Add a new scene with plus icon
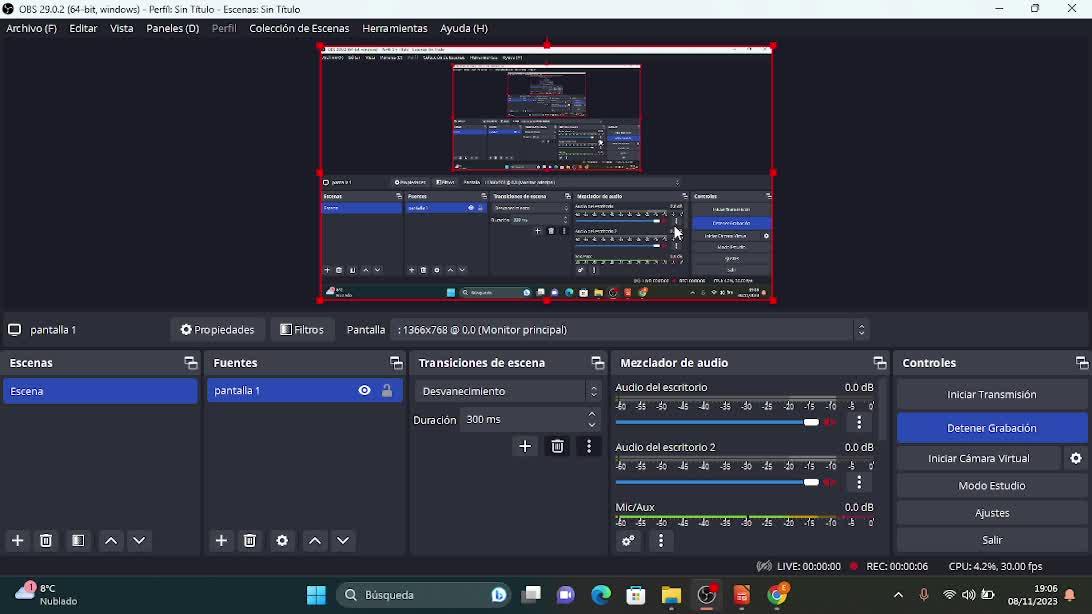Viewport: 1092px width, 614px height. point(18,541)
